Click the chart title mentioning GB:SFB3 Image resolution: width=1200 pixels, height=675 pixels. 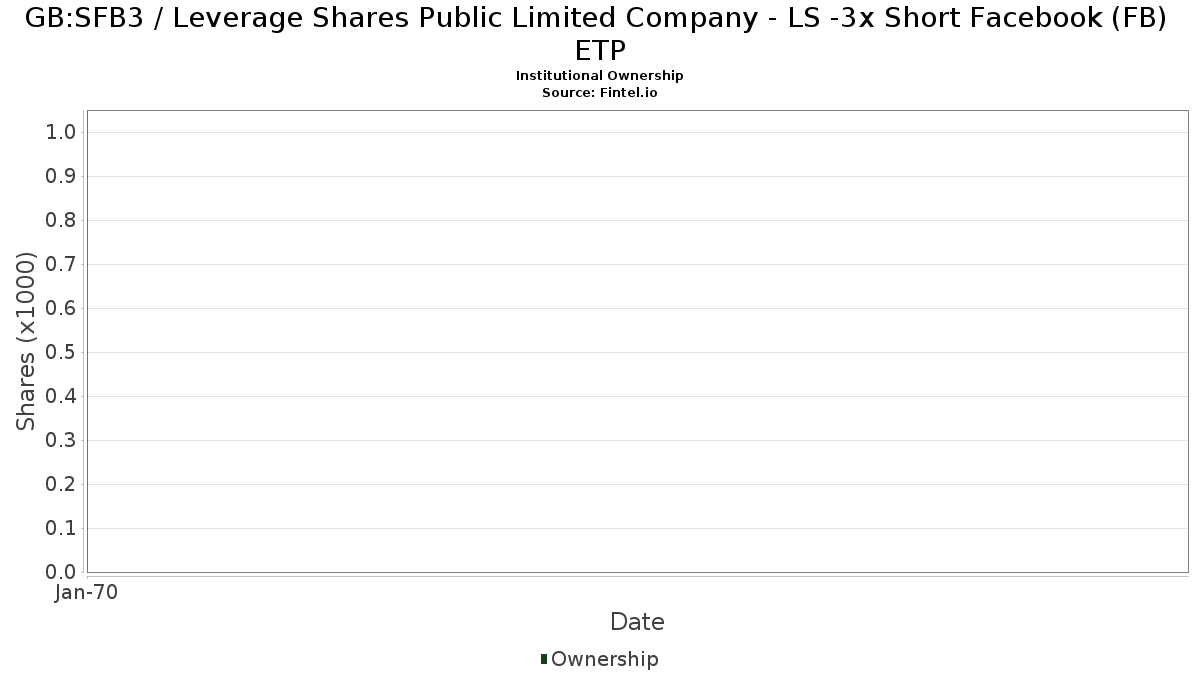[600, 35]
